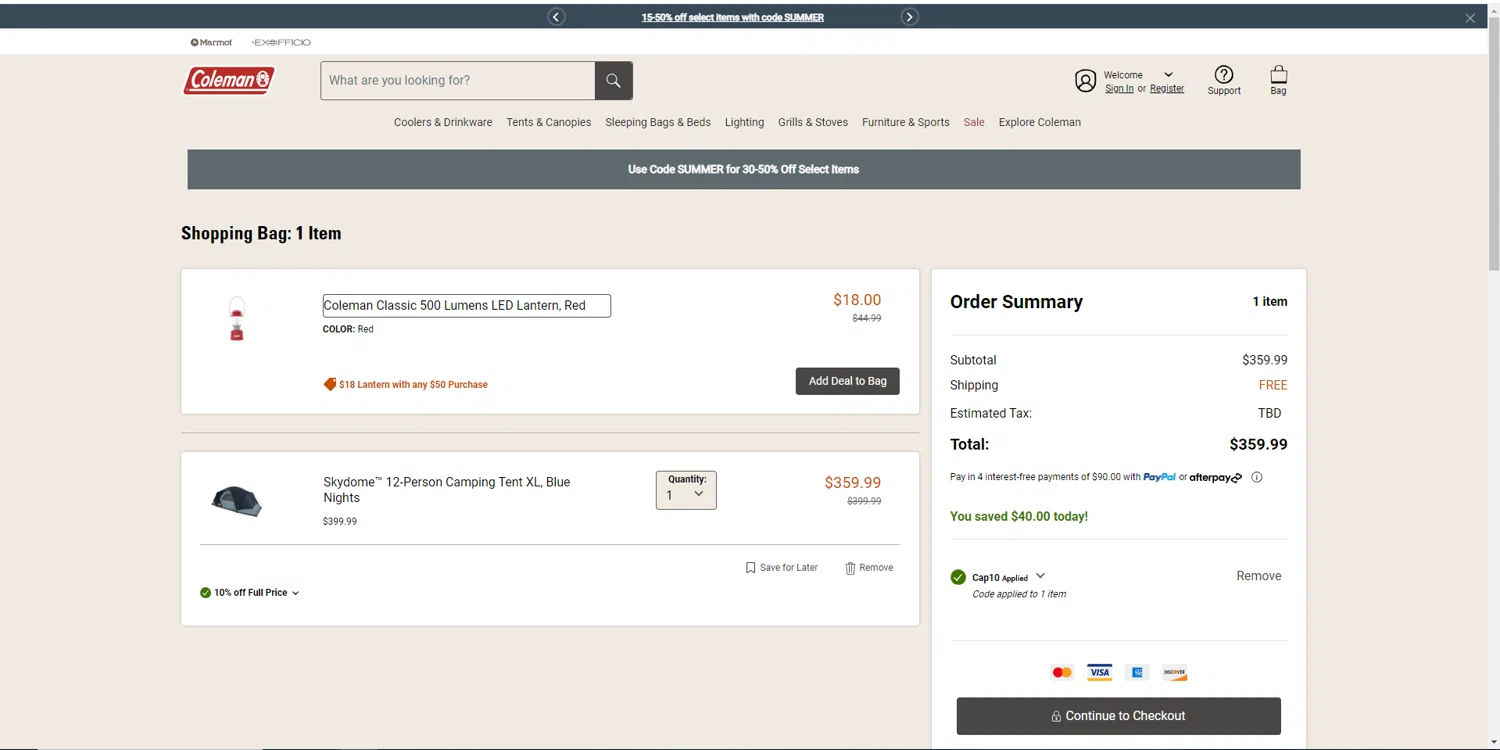Click the Register link
Viewport: 1500px width, 750px height.
(x=1167, y=89)
